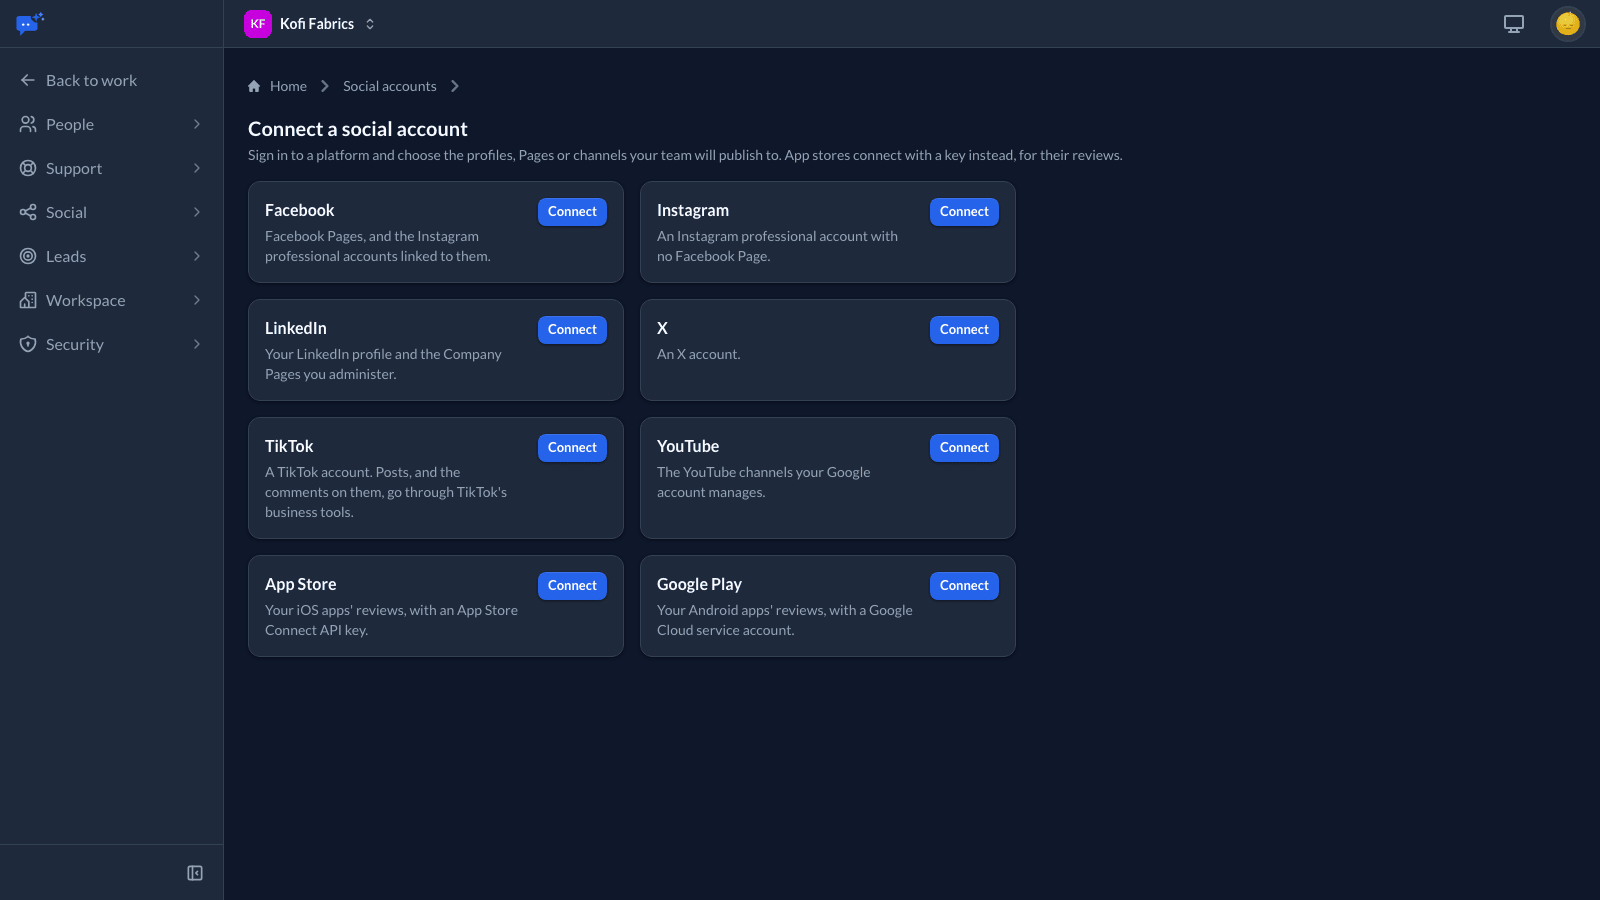Click the monitor display icon in header

click(x=1514, y=24)
